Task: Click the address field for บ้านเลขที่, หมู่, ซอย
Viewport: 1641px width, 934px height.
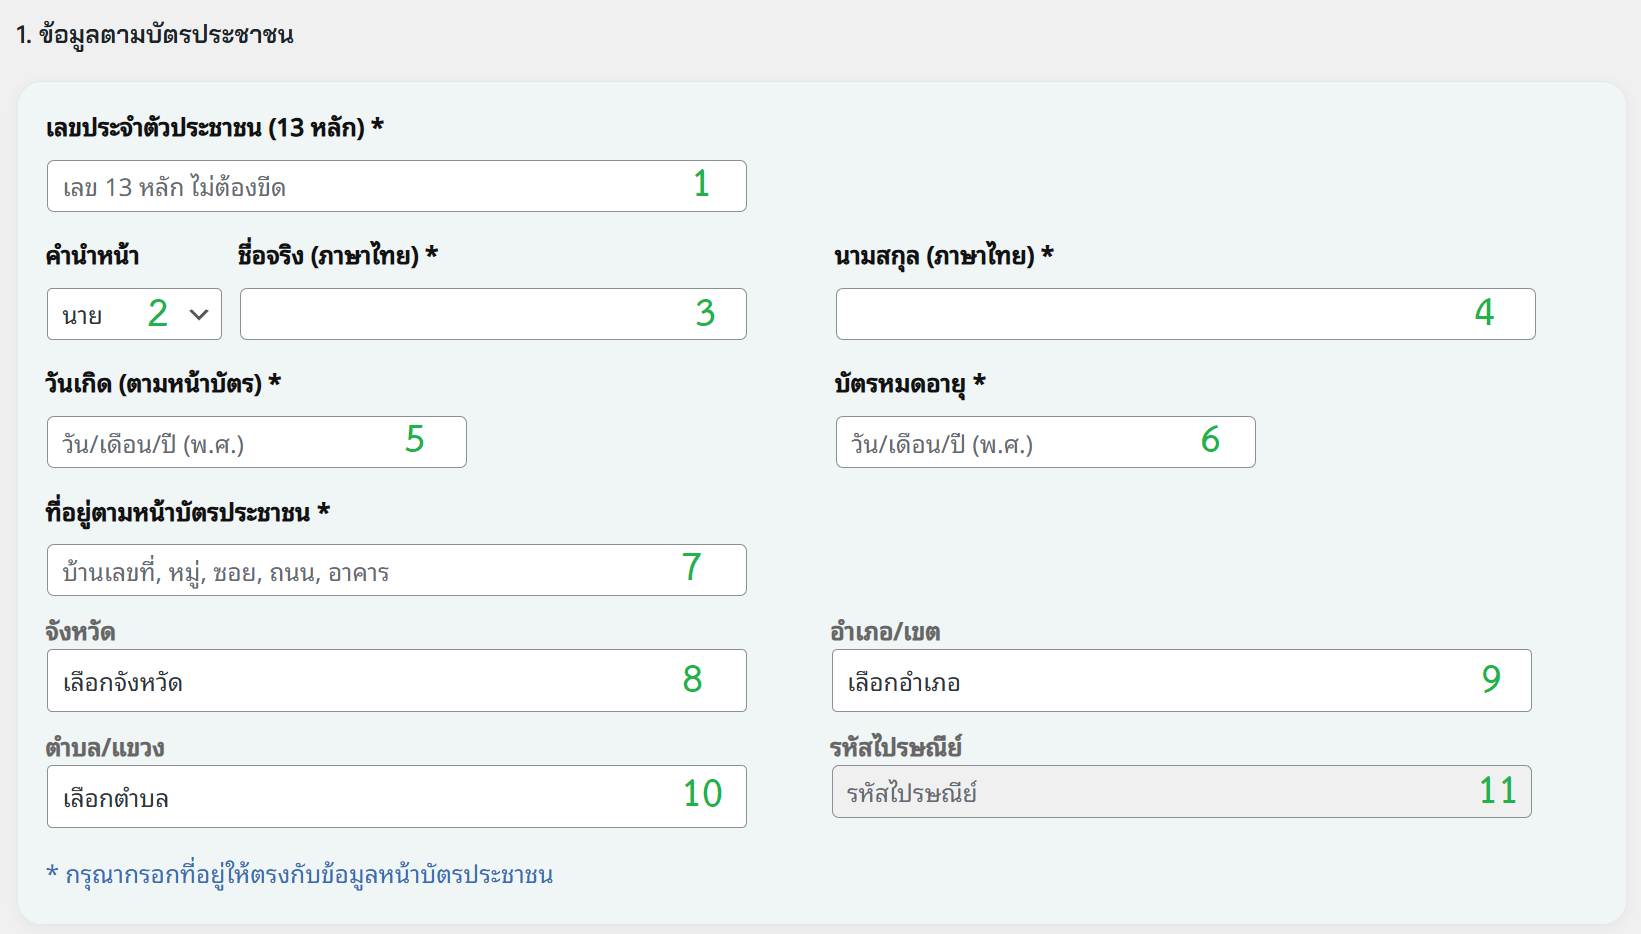Action: pyautogui.click(x=396, y=570)
